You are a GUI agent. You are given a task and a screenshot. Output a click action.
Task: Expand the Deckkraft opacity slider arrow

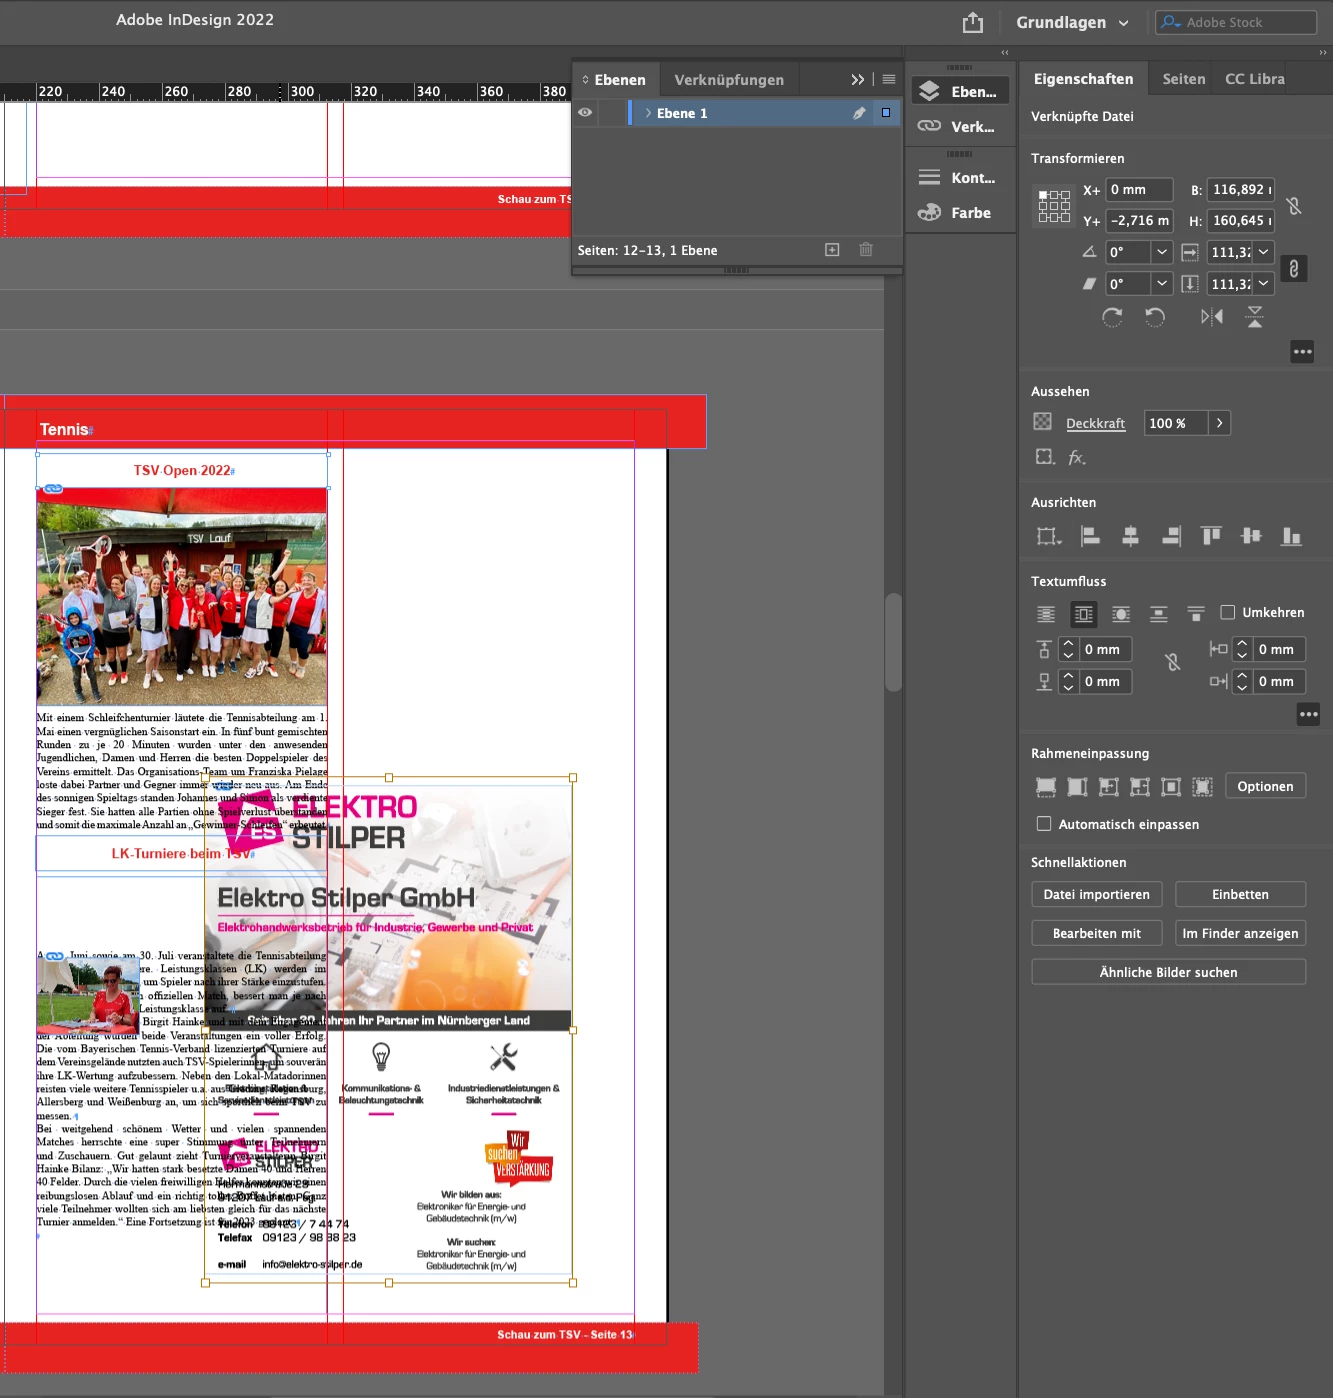(x=1219, y=423)
